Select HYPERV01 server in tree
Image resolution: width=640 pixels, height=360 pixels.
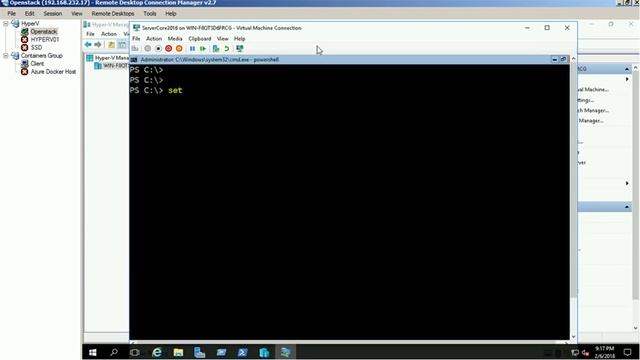click(45, 40)
